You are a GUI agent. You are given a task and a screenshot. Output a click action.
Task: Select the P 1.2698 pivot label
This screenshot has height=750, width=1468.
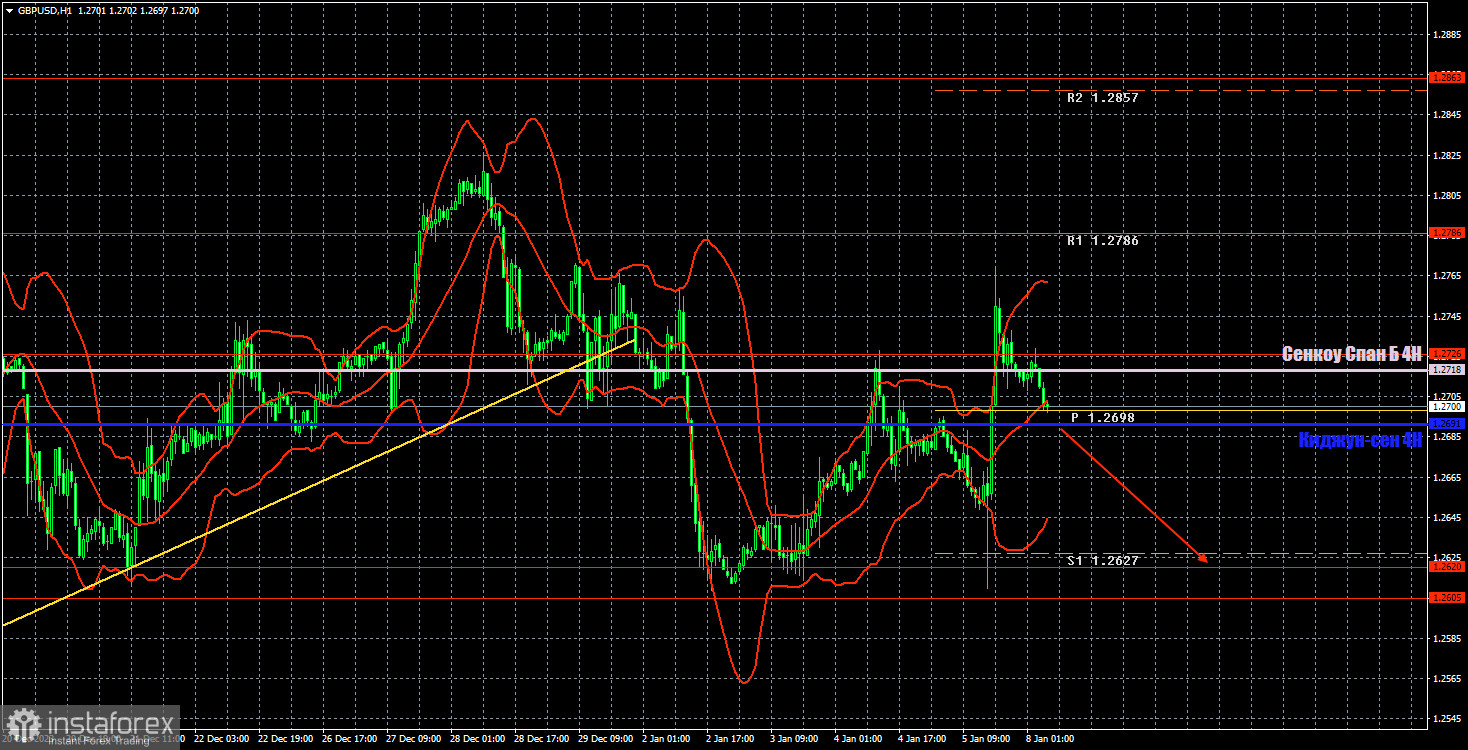[1103, 417]
